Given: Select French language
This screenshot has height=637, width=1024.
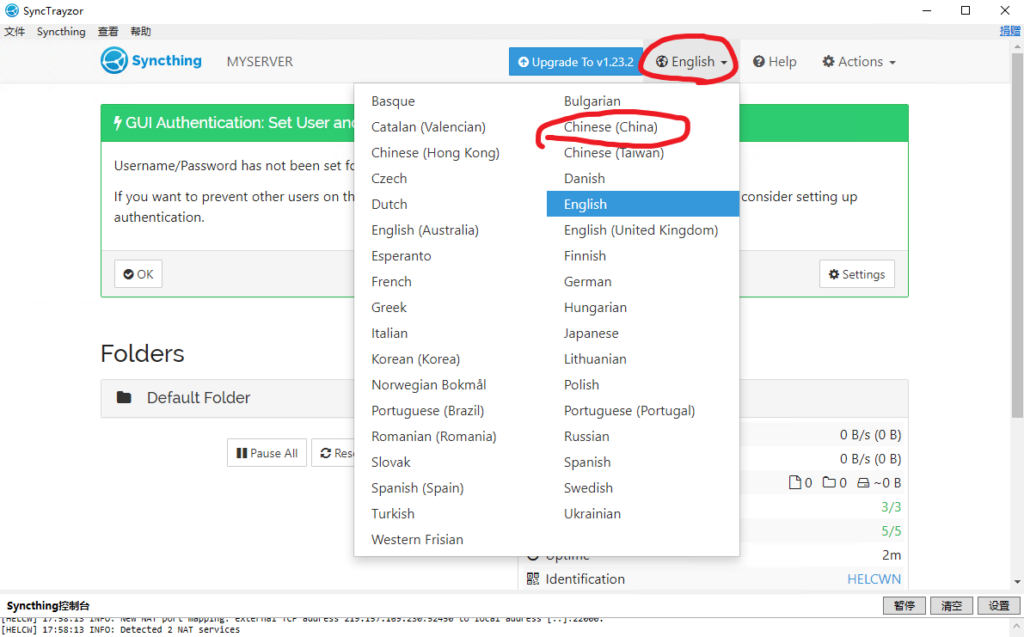Looking at the screenshot, I should (x=391, y=282).
